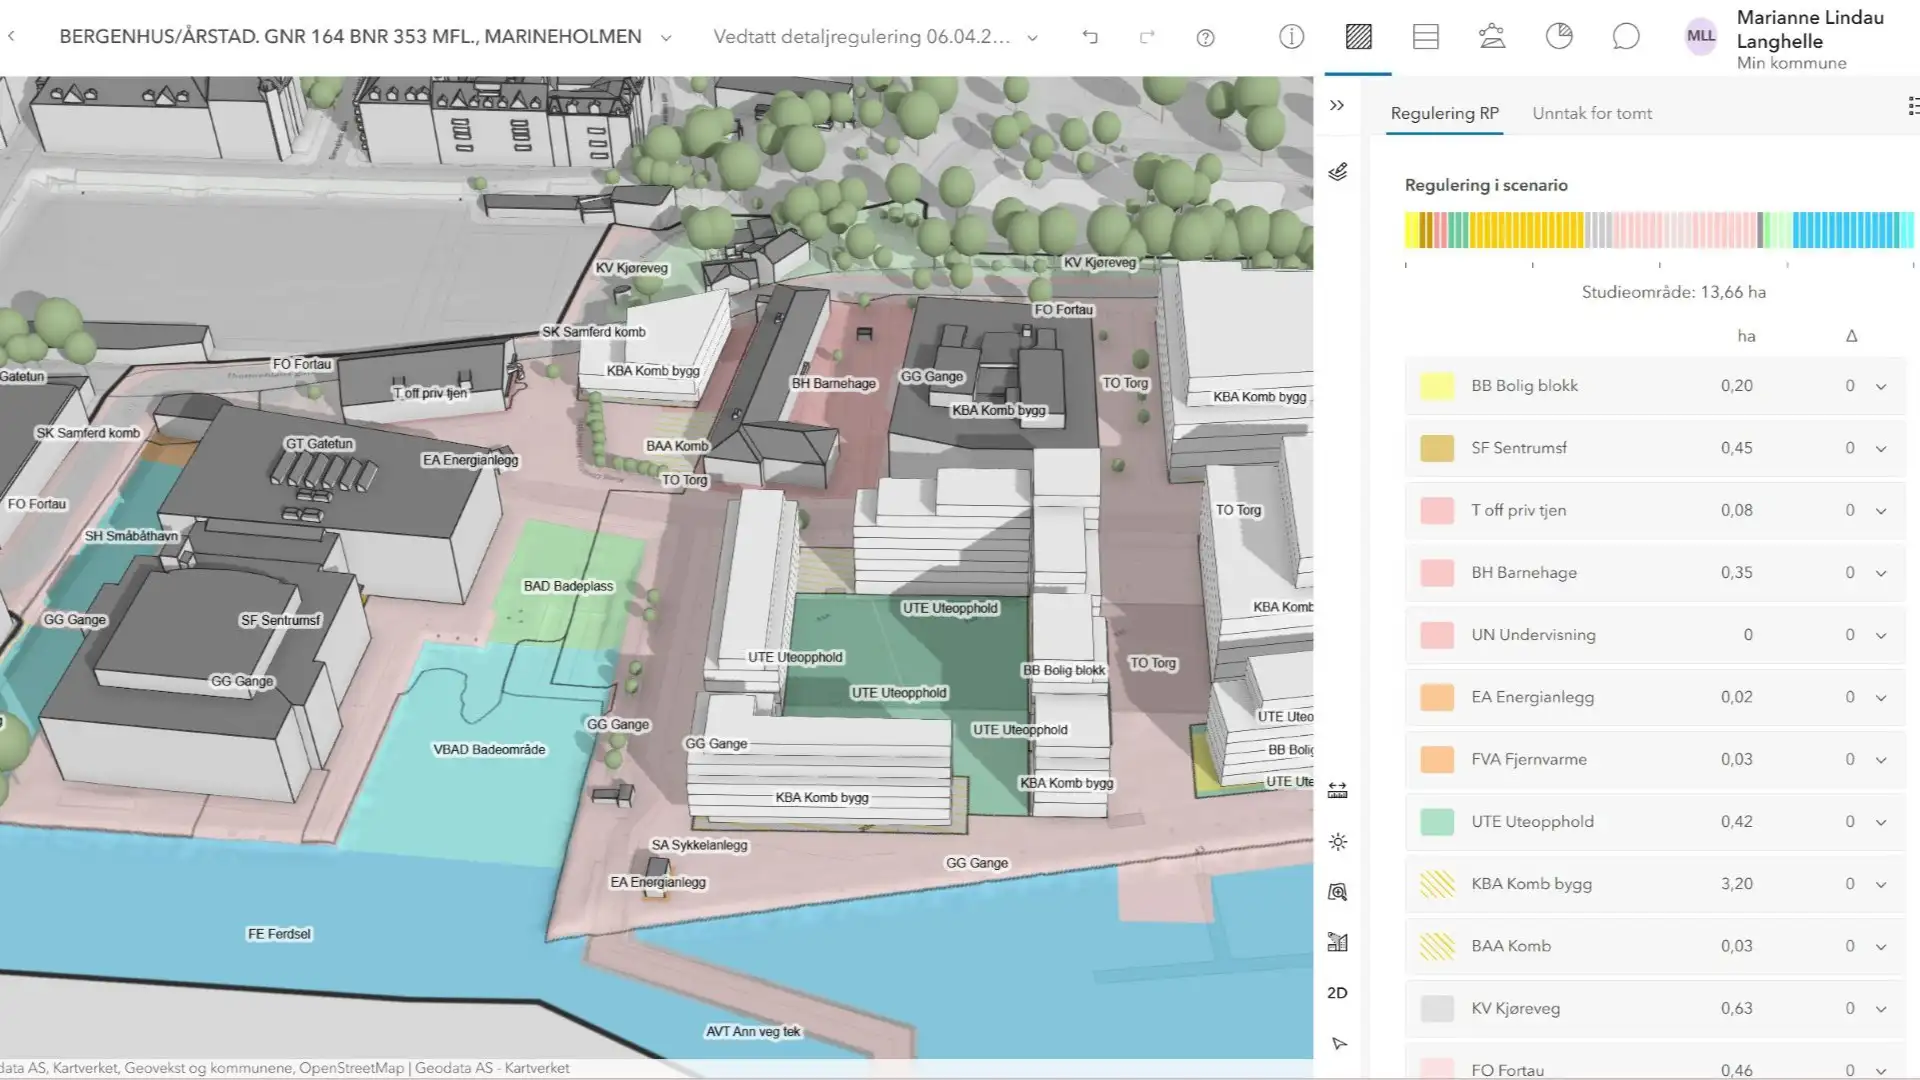The image size is (1920, 1080).
Task: Collapse the side panel with double chevron
Action: 1337,105
